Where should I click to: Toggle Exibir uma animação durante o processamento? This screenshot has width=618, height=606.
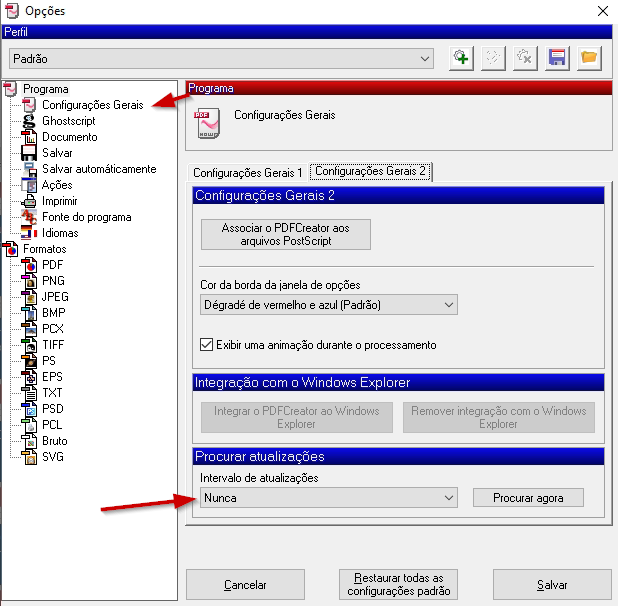(x=207, y=345)
